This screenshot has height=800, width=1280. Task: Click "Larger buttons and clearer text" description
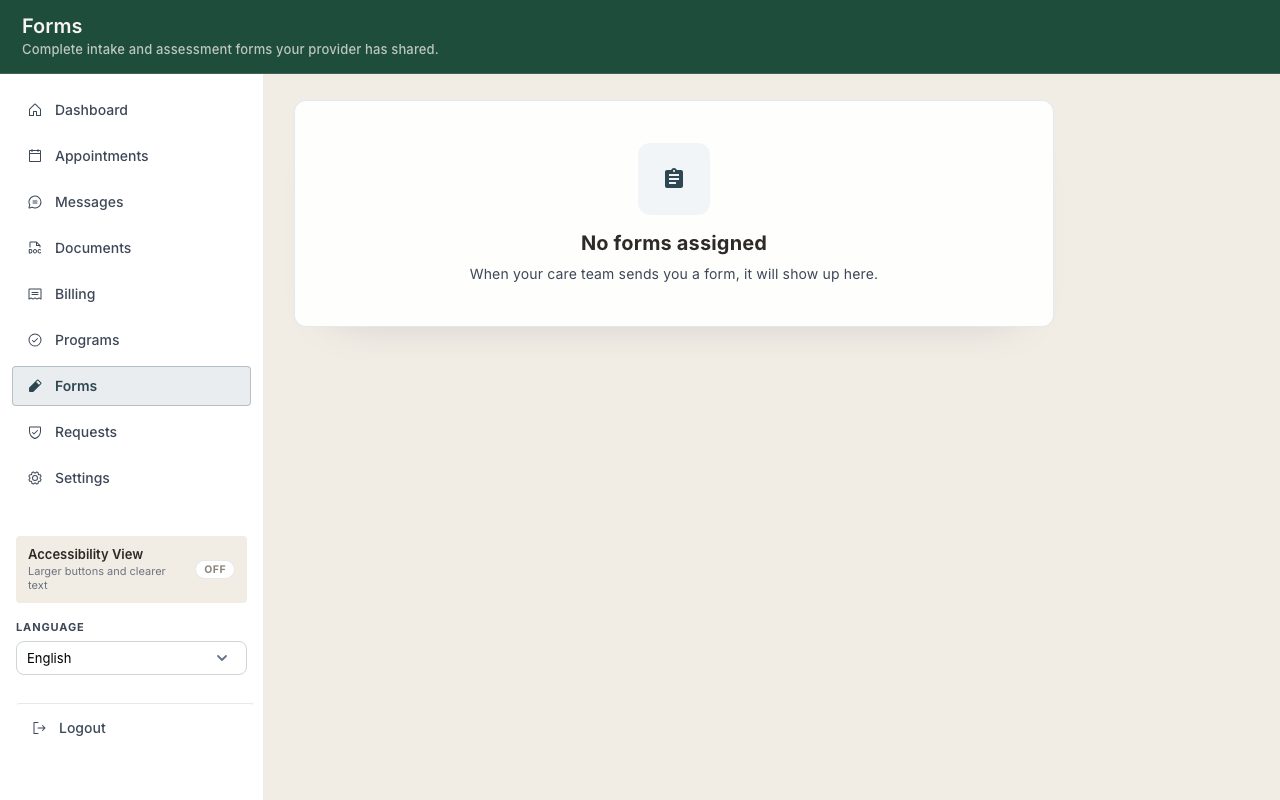coord(97,578)
